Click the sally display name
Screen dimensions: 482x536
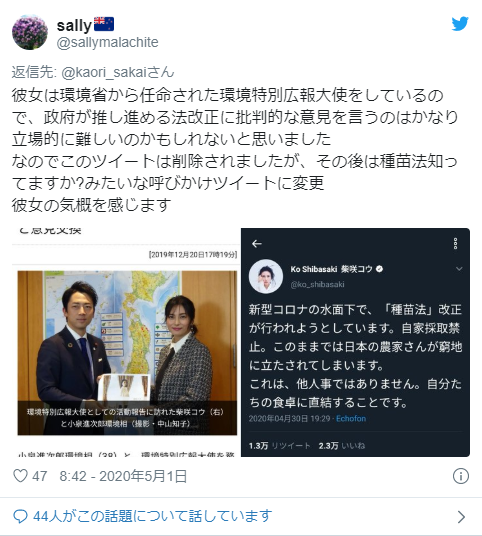(74, 25)
